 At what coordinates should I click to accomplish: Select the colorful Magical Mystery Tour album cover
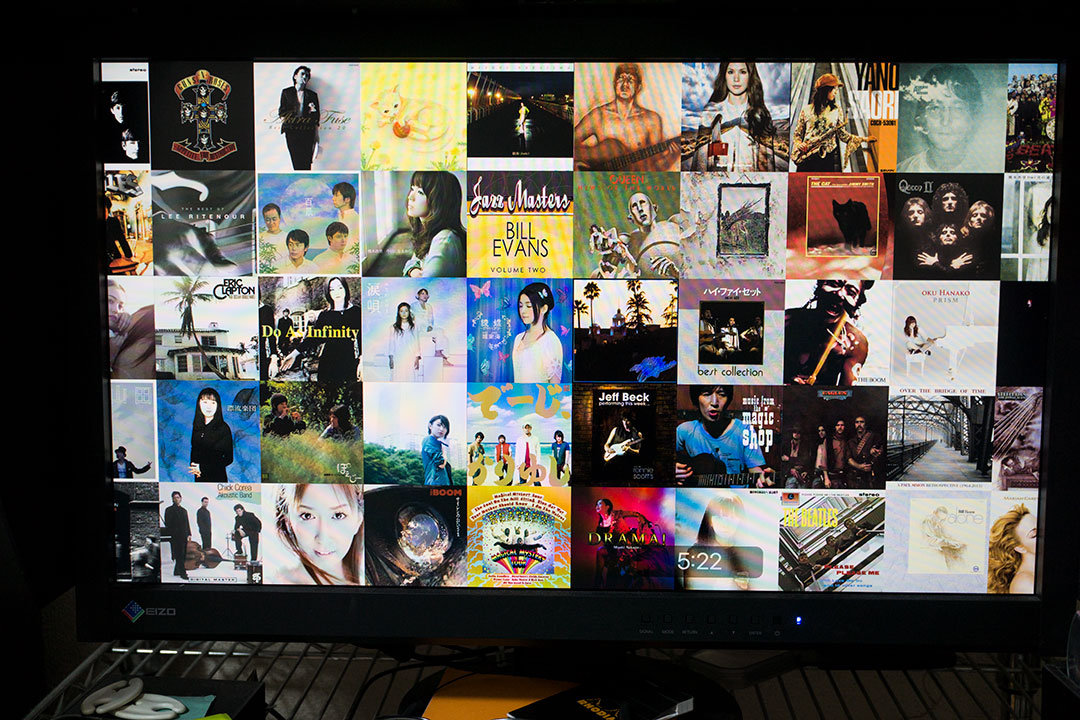519,537
